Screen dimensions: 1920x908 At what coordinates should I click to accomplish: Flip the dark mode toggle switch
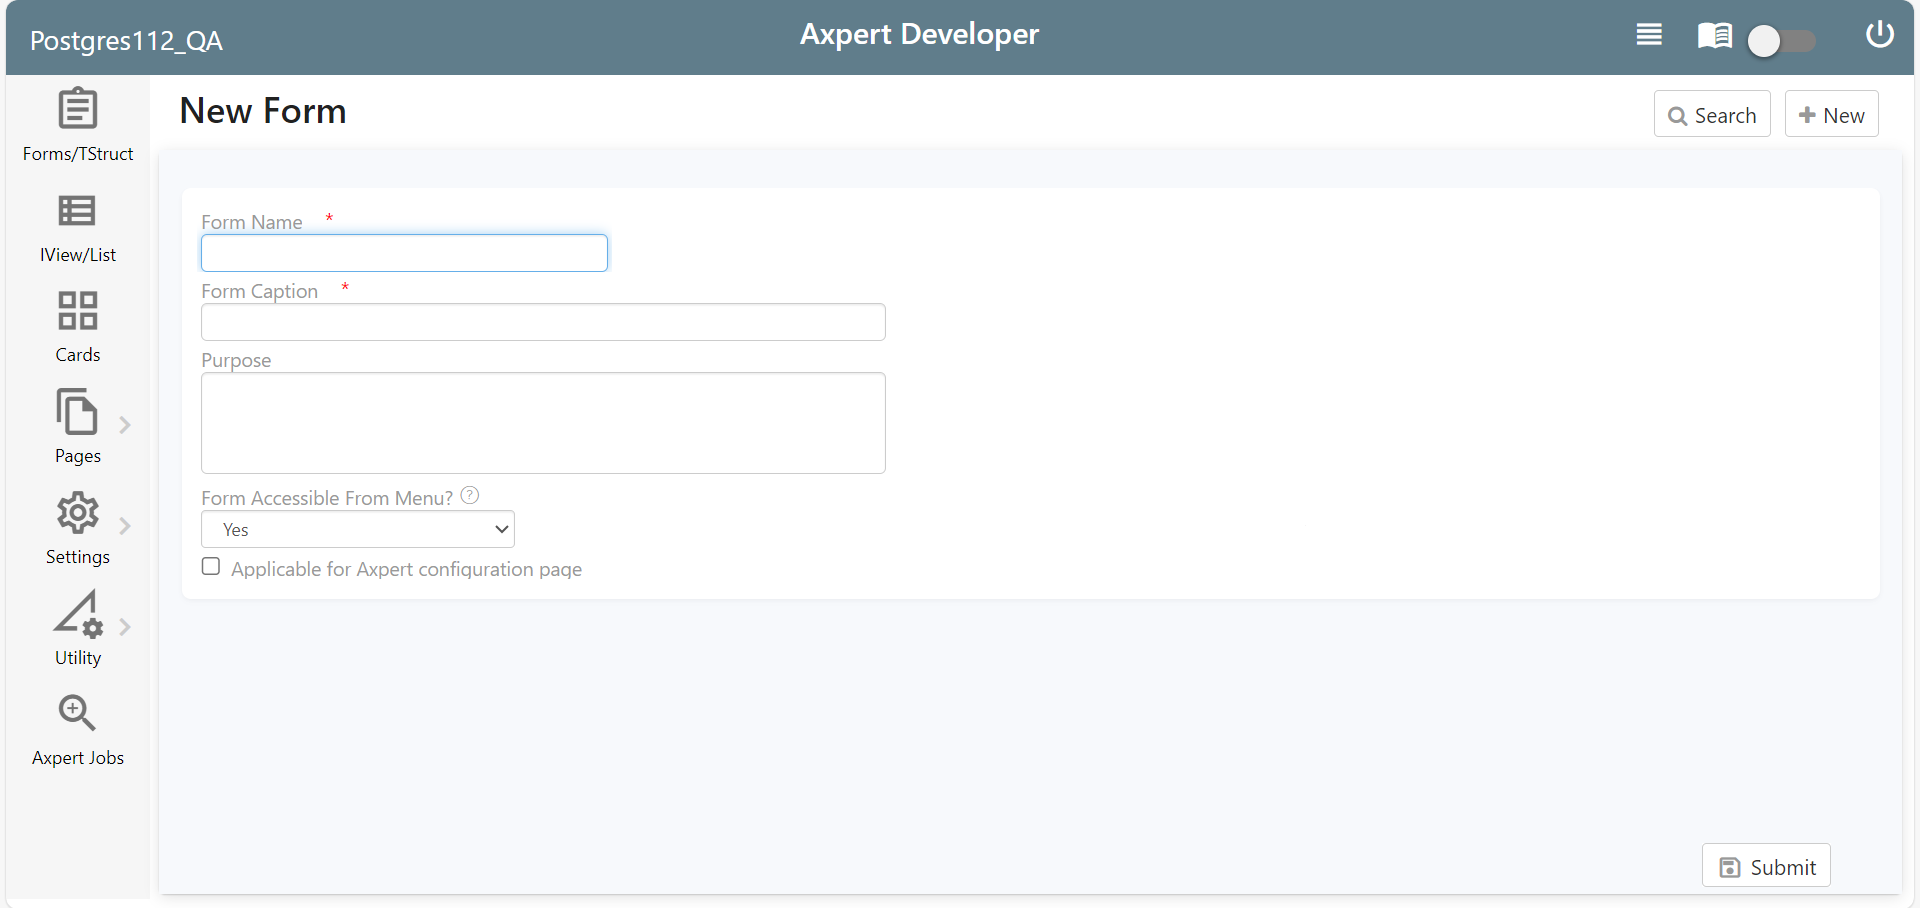[1782, 41]
